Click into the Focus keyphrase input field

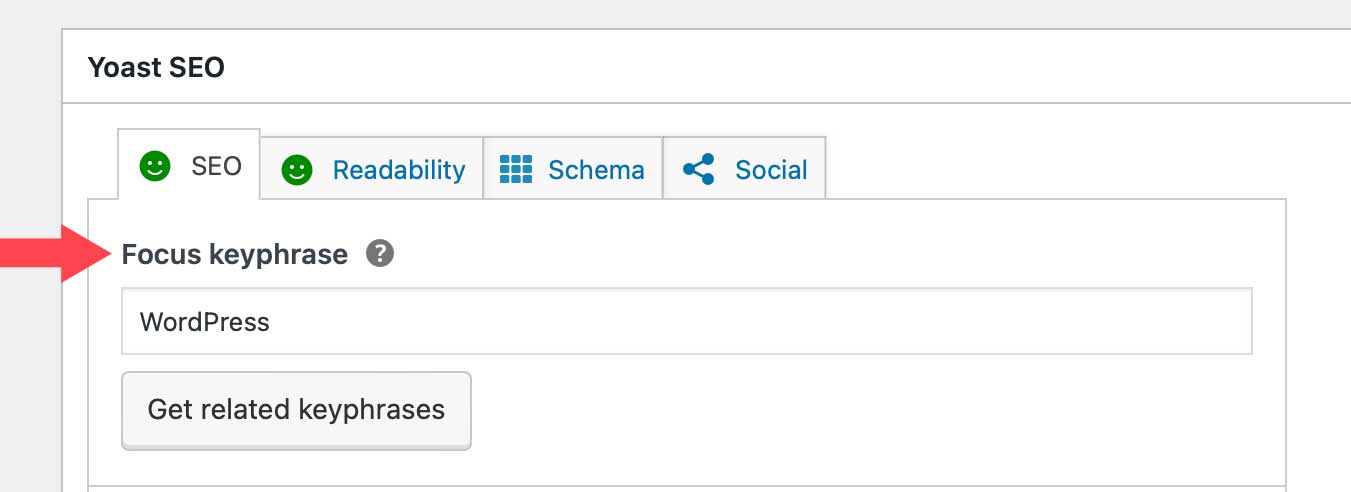click(x=686, y=322)
